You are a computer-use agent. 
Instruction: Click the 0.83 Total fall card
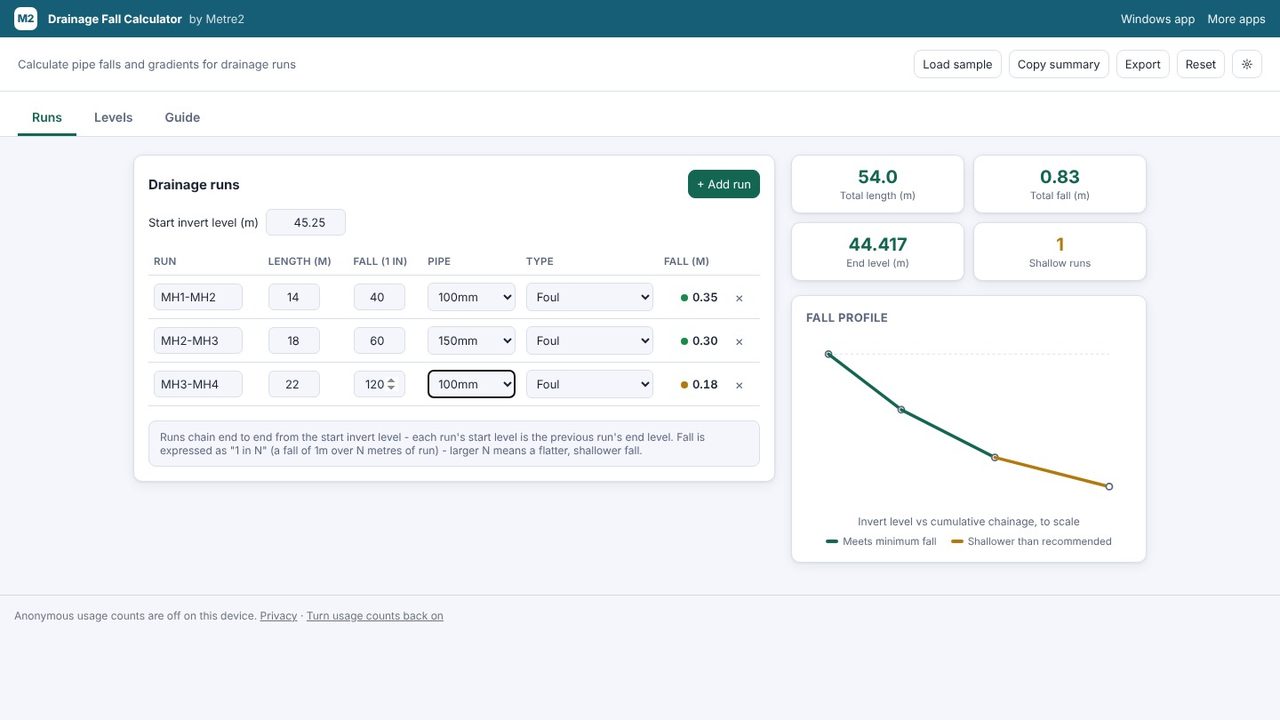coord(1060,184)
